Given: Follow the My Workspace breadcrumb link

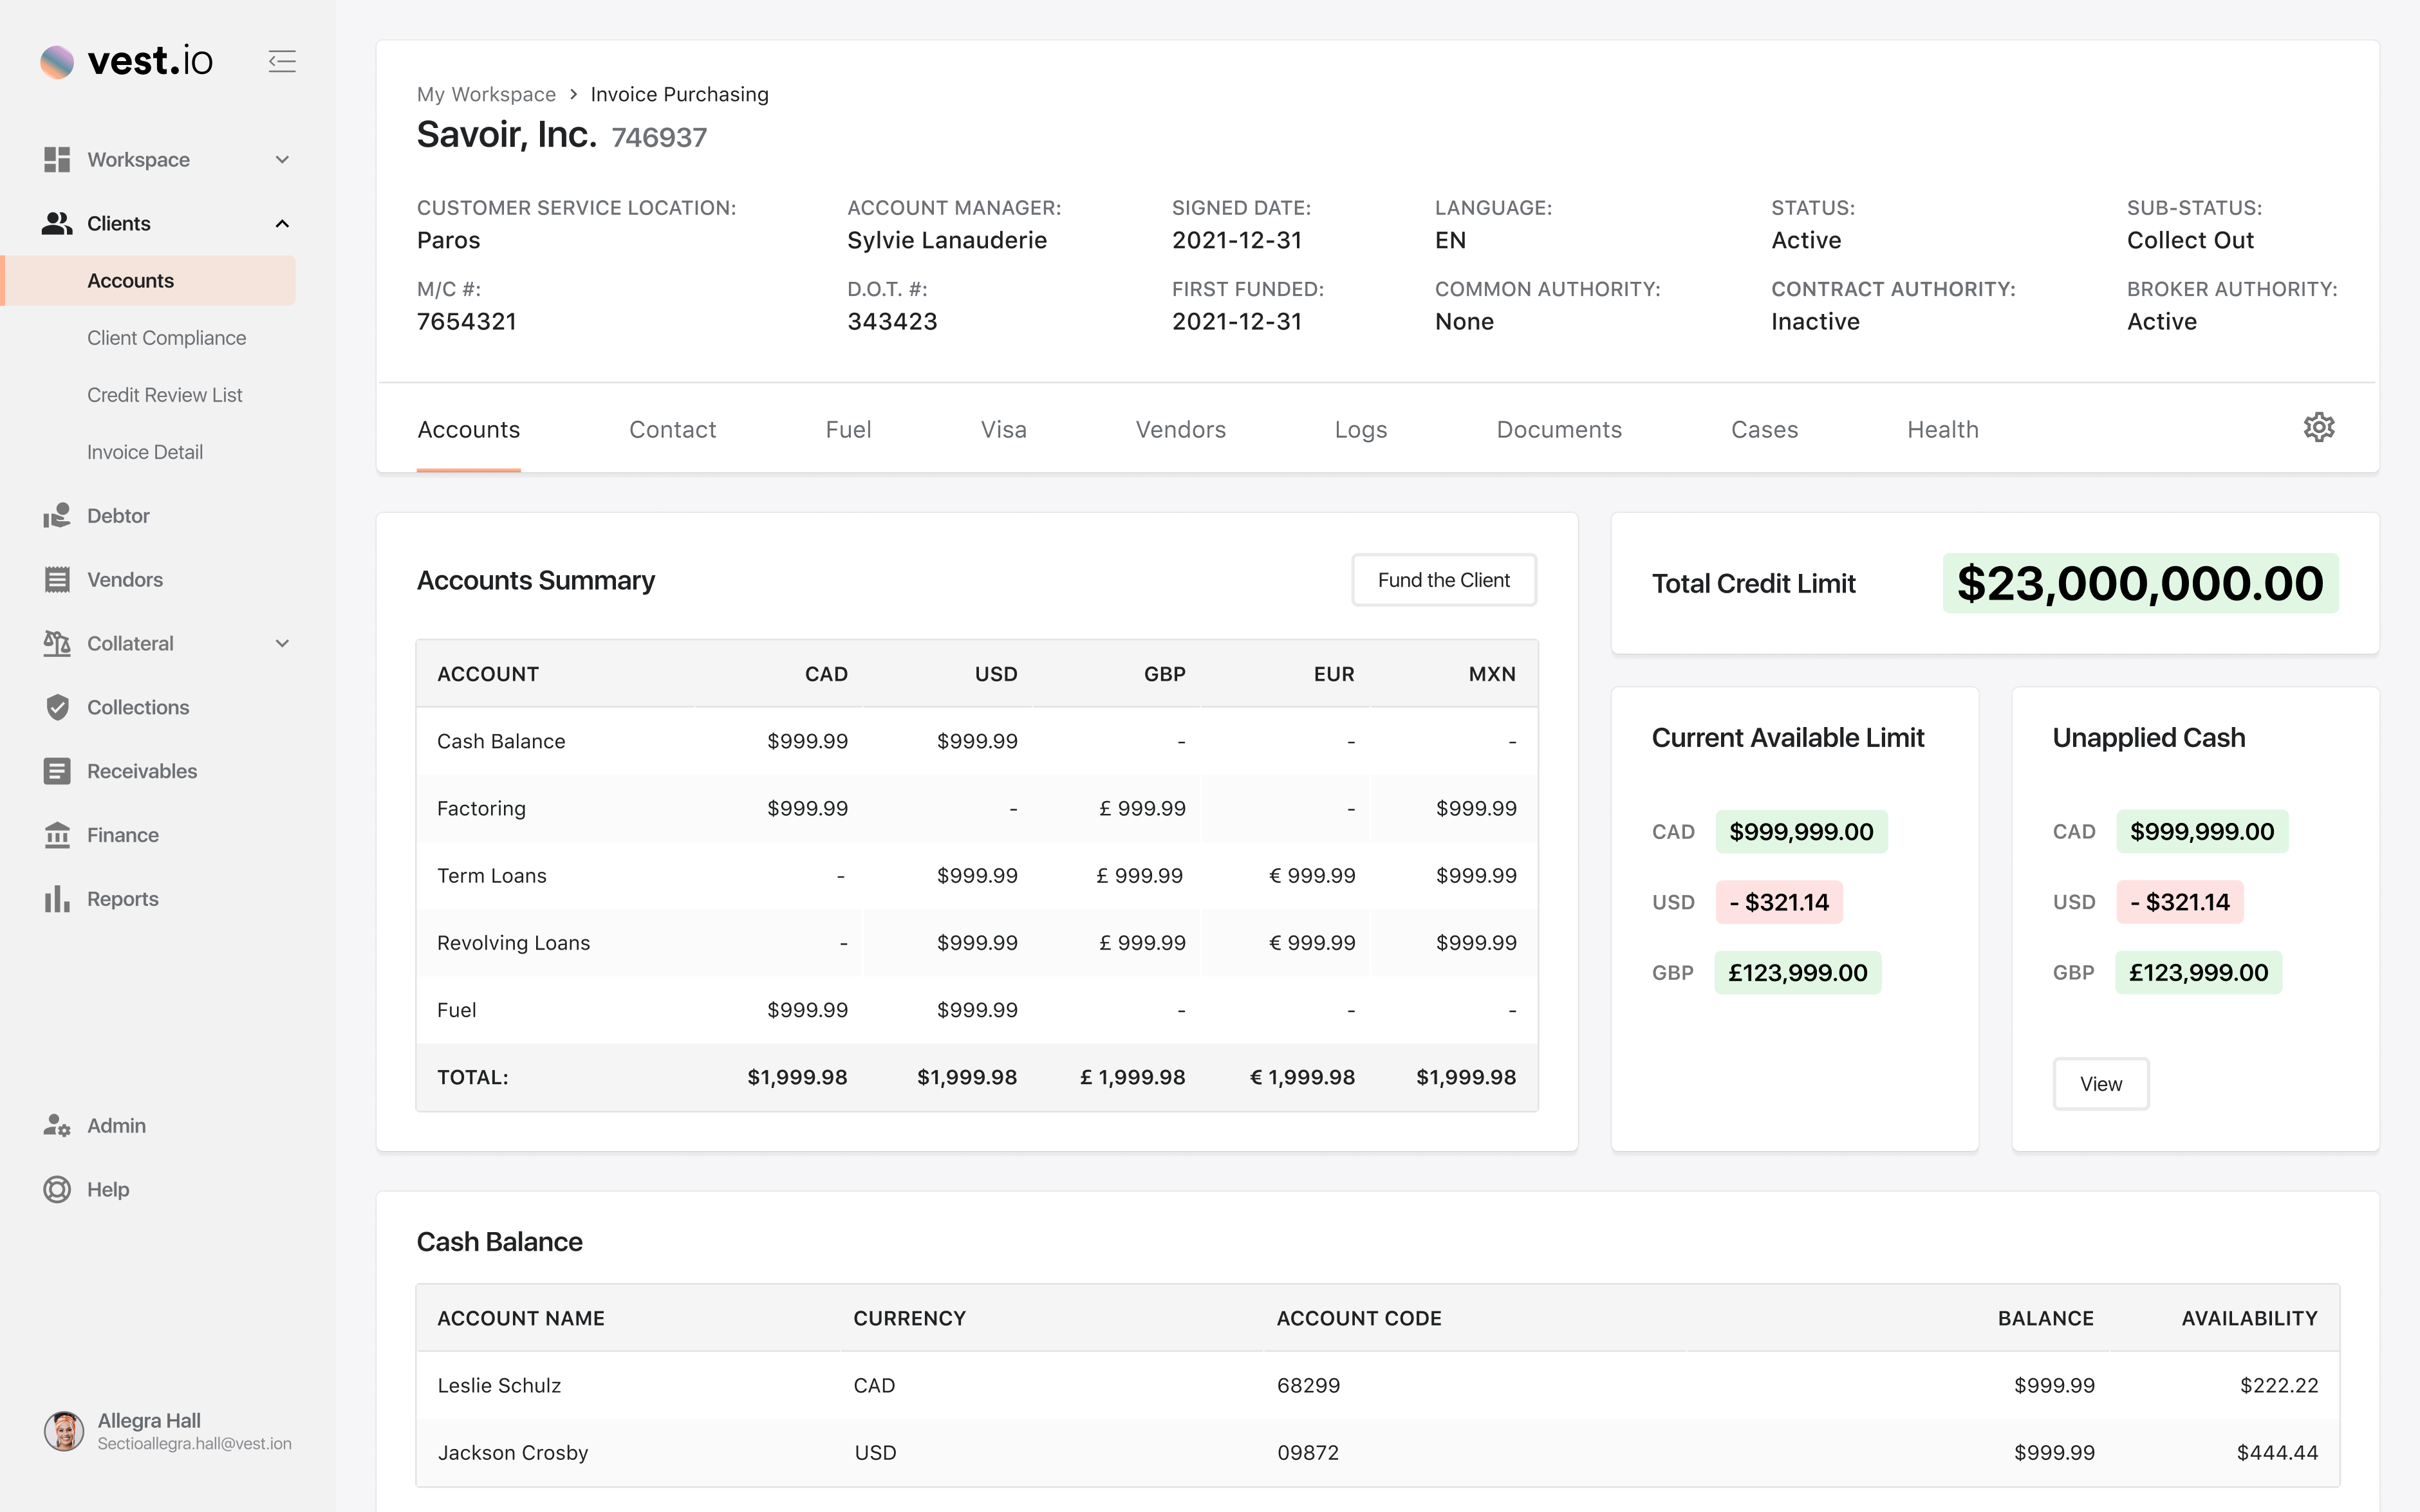Looking at the screenshot, I should point(486,94).
